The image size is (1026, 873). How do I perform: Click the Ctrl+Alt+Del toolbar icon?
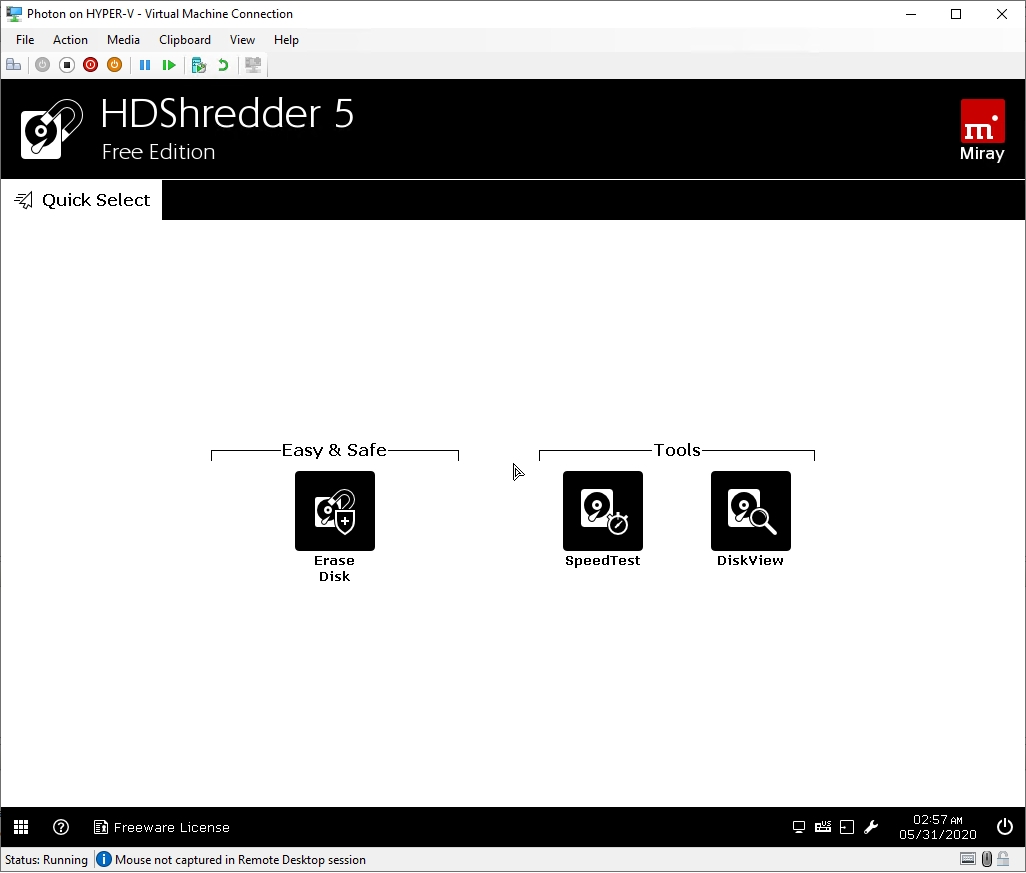tap(14, 65)
